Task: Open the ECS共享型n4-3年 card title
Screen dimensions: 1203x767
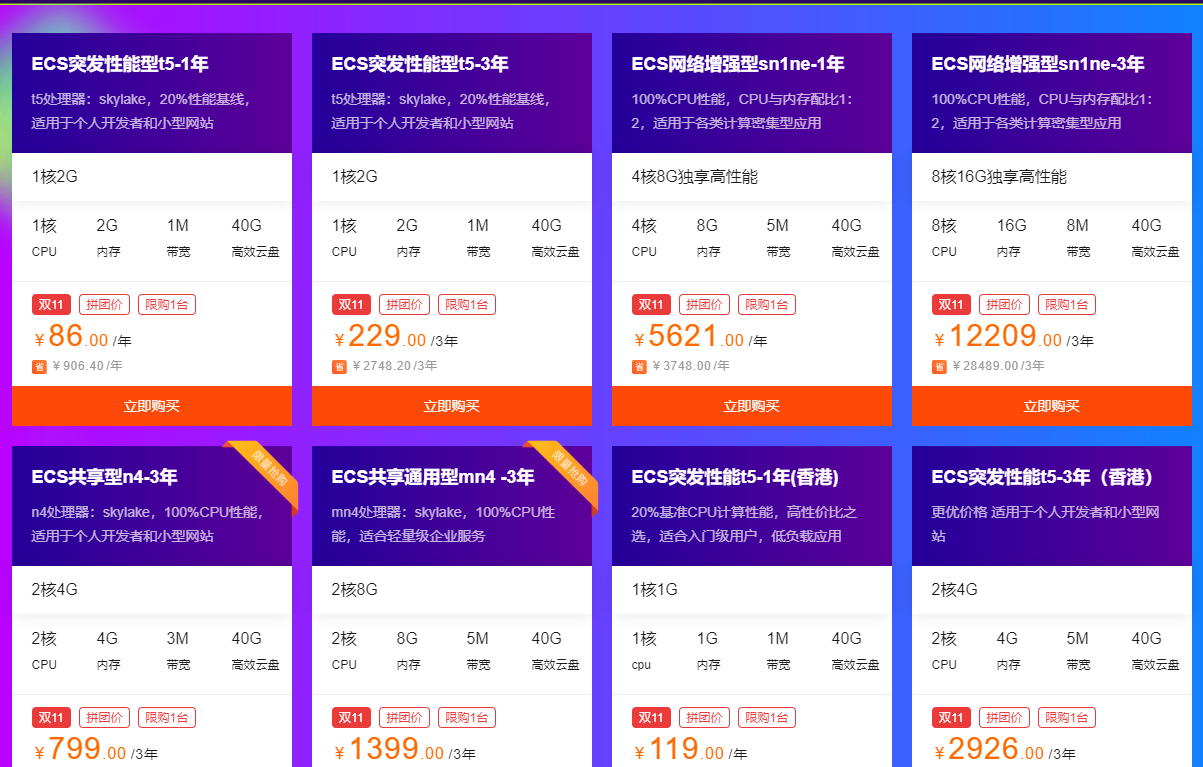Action: 105,477
